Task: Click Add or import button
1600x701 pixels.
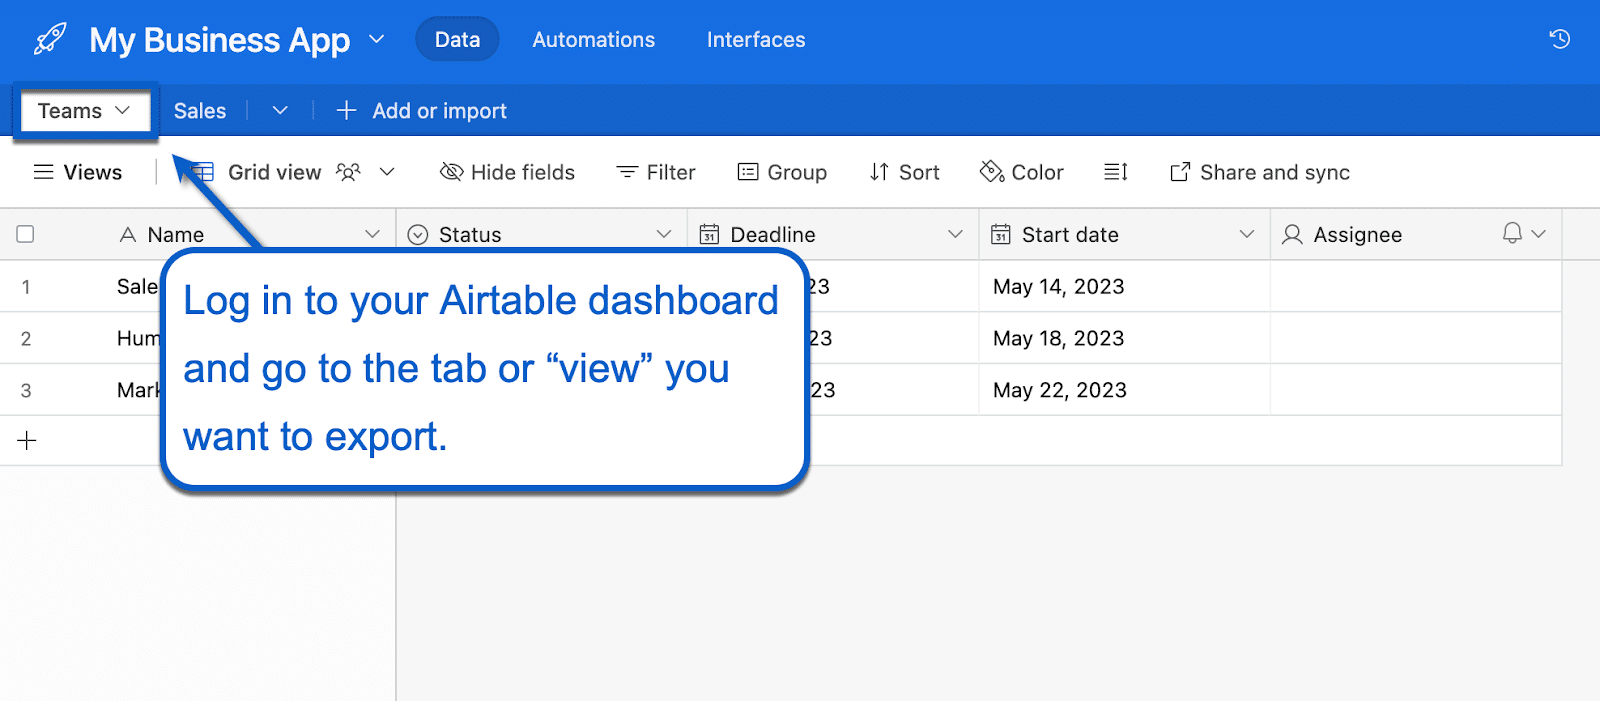Action: pos(422,111)
